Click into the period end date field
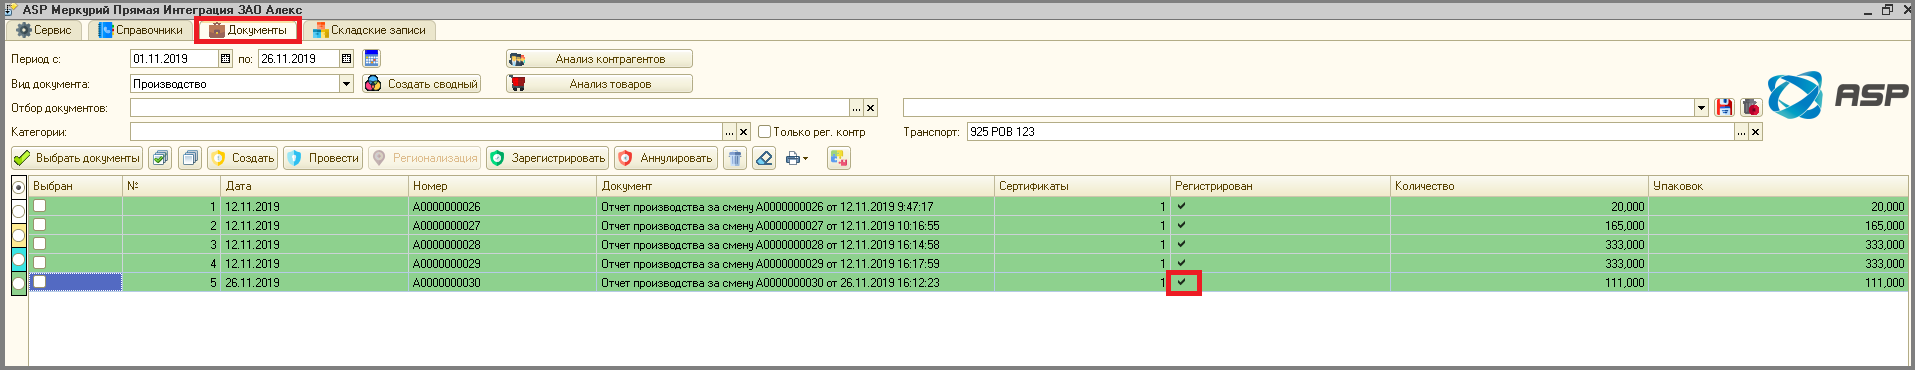This screenshot has width=1915, height=370. [298, 59]
